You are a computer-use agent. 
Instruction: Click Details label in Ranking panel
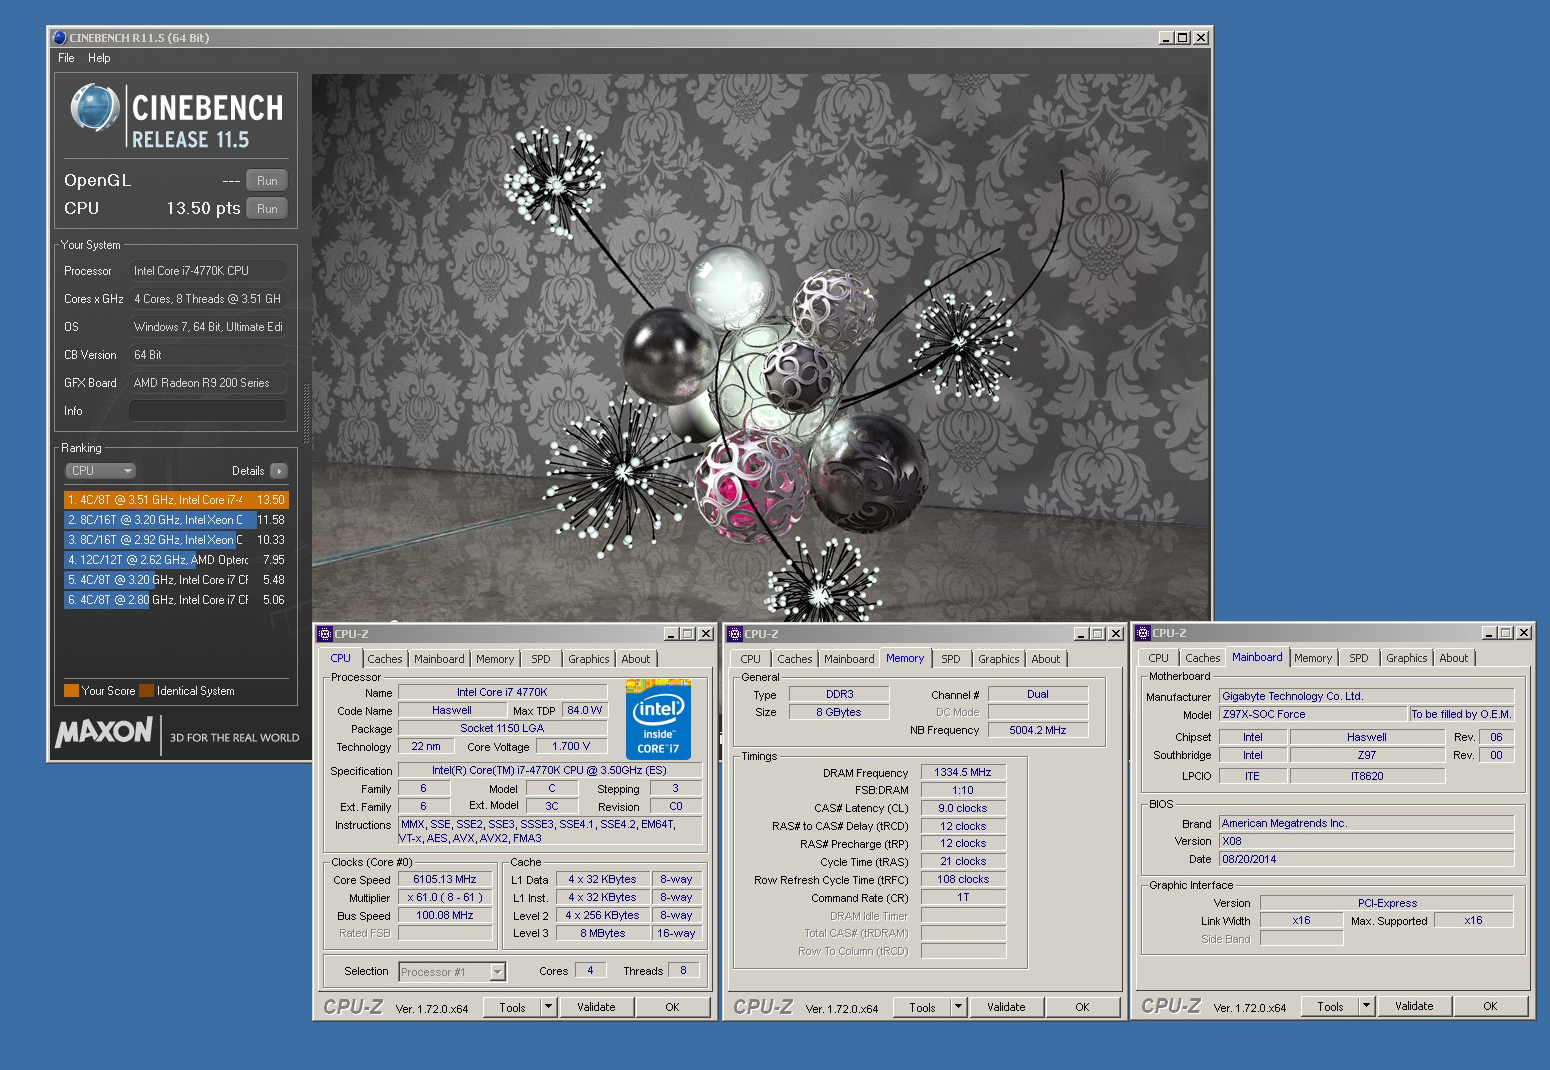(x=248, y=471)
